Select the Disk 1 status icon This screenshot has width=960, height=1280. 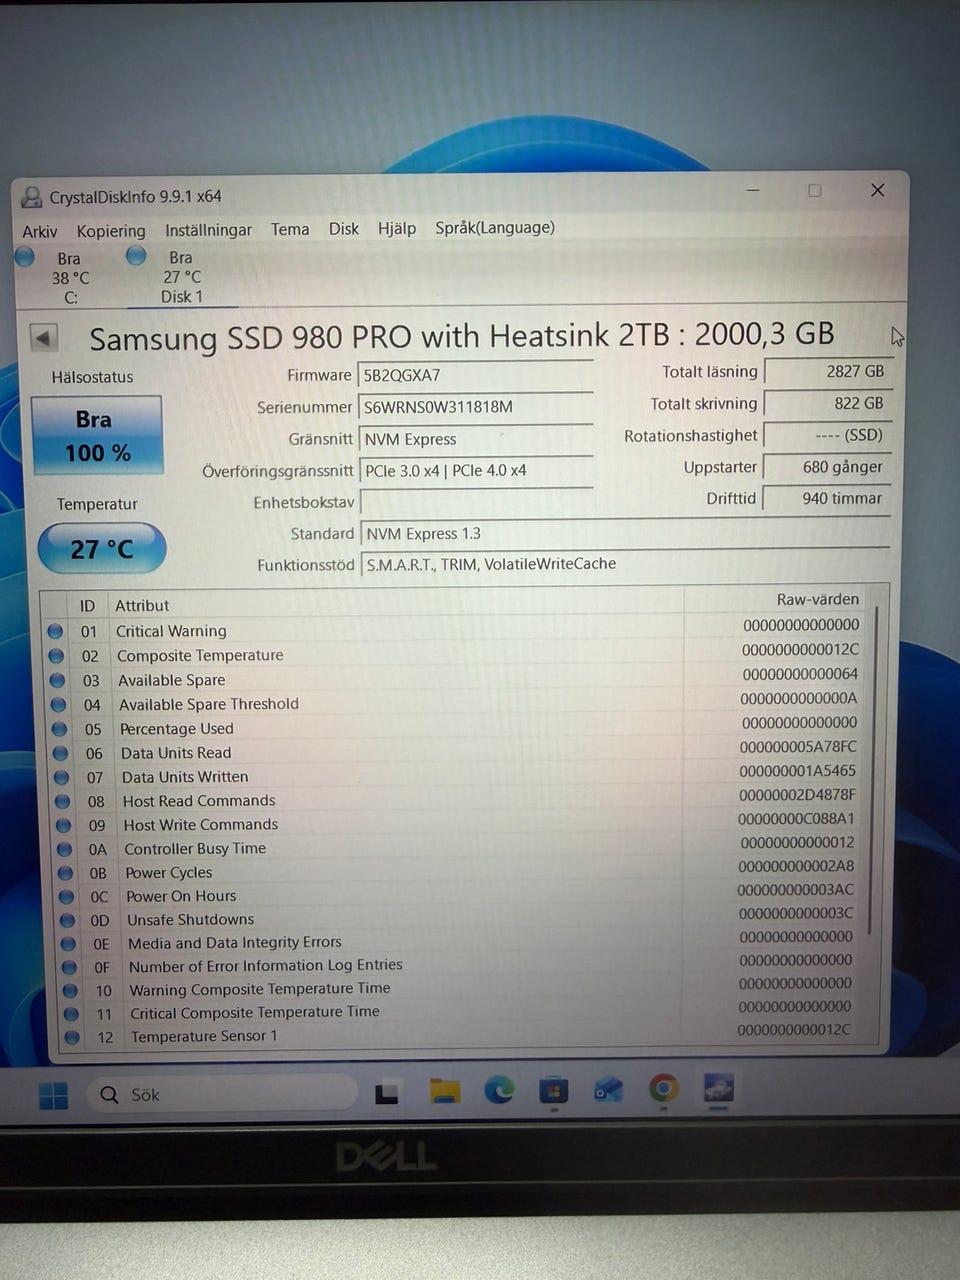click(x=136, y=256)
